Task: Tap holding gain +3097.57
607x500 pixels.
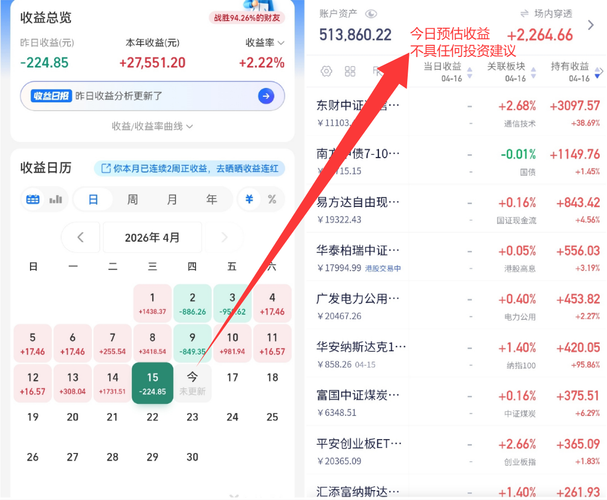Action: pyautogui.click(x=575, y=105)
